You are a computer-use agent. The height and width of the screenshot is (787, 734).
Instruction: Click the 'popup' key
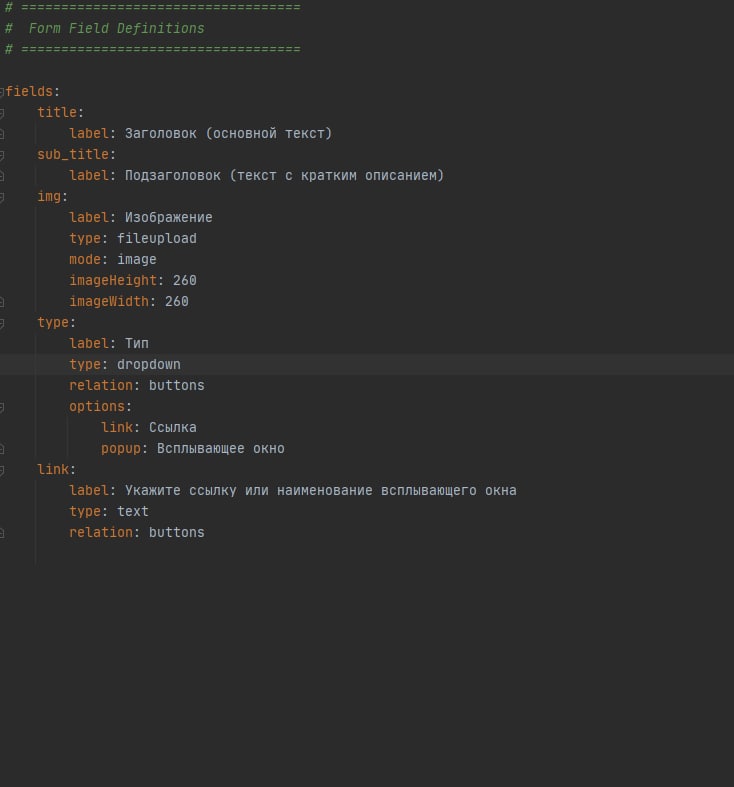(x=121, y=449)
